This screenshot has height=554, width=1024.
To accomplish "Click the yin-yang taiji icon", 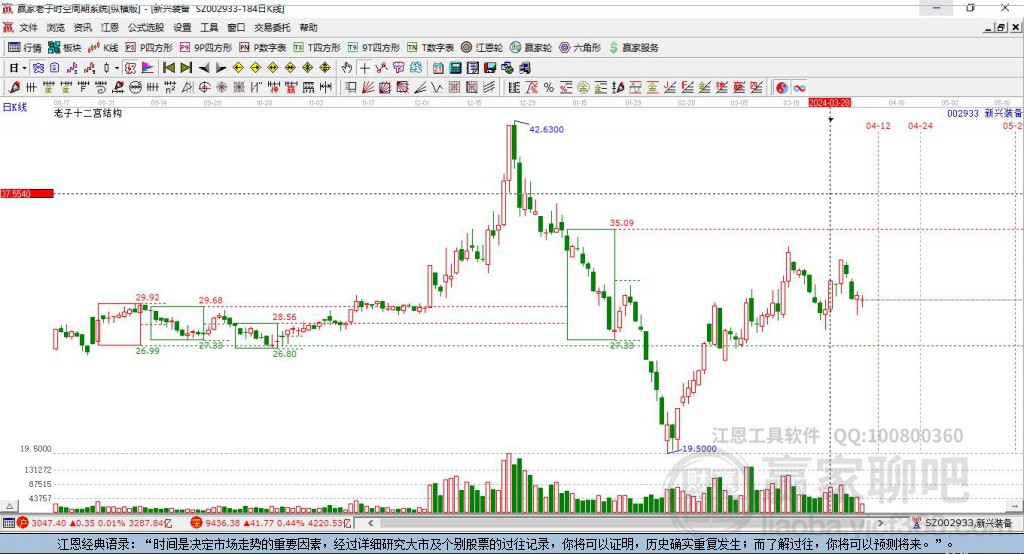I will pyautogui.click(x=782, y=88).
